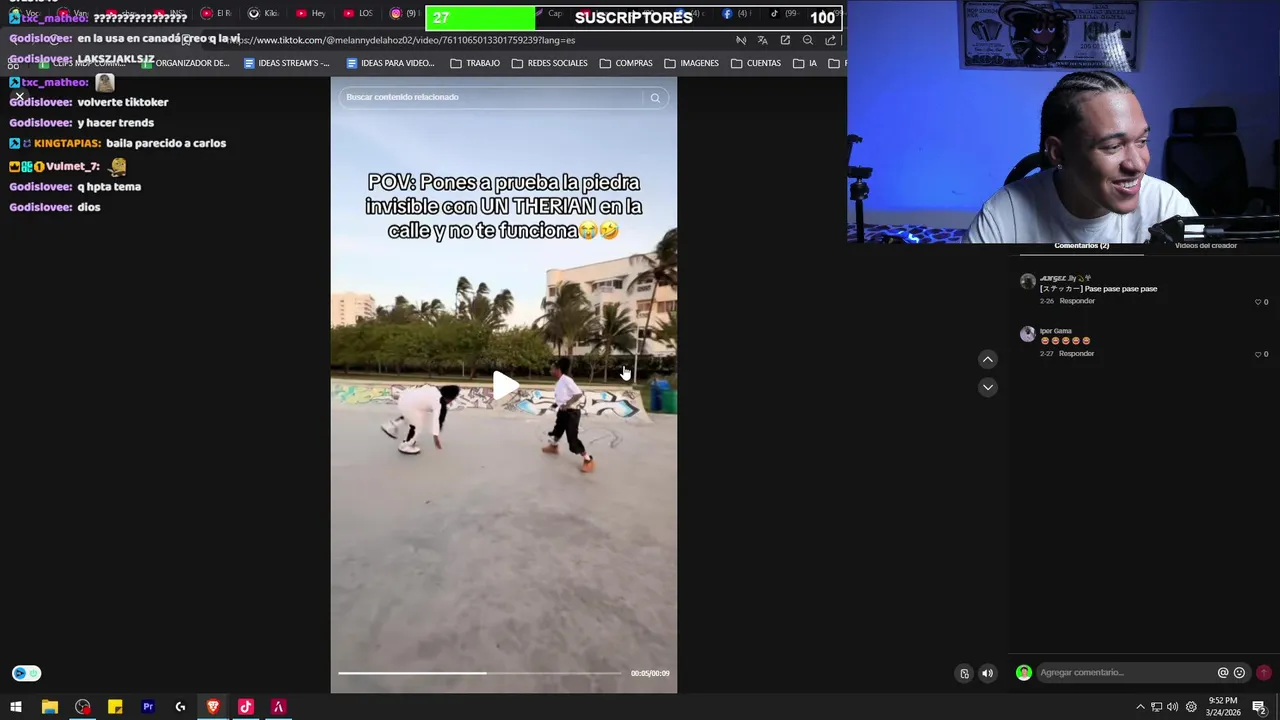The width and height of the screenshot is (1280, 720).
Task: Click the open-in-app icon in address bar
Action: [x=785, y=40]
